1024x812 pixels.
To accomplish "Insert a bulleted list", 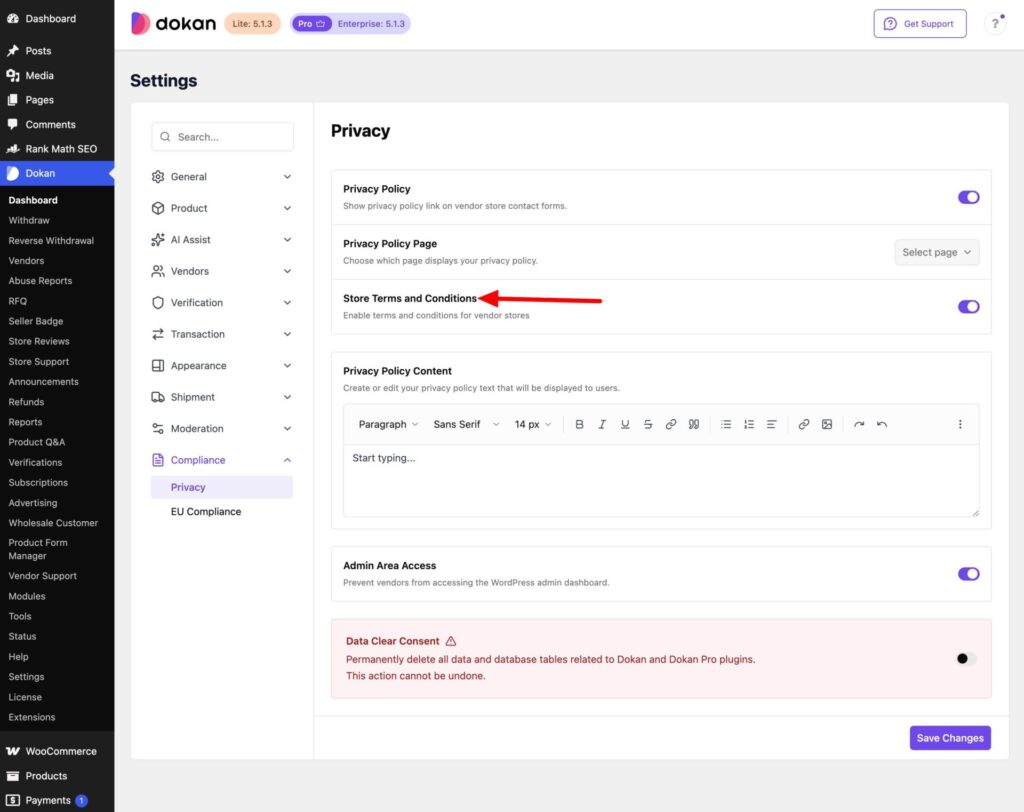I will coord(726,425).
